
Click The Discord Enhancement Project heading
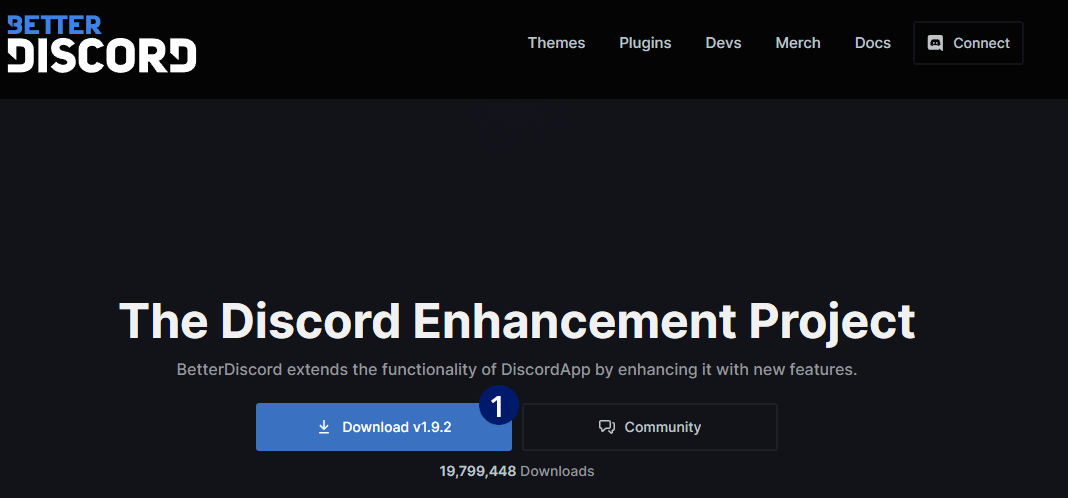coord(517,320)
